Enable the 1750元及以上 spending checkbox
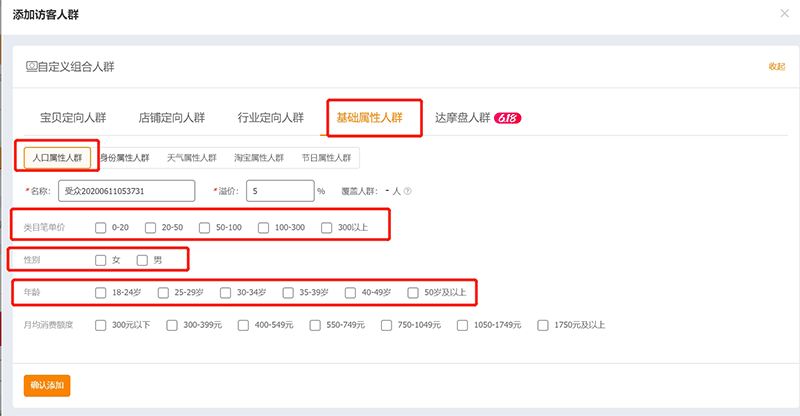800x416 pixels. (x=543, y=325)
